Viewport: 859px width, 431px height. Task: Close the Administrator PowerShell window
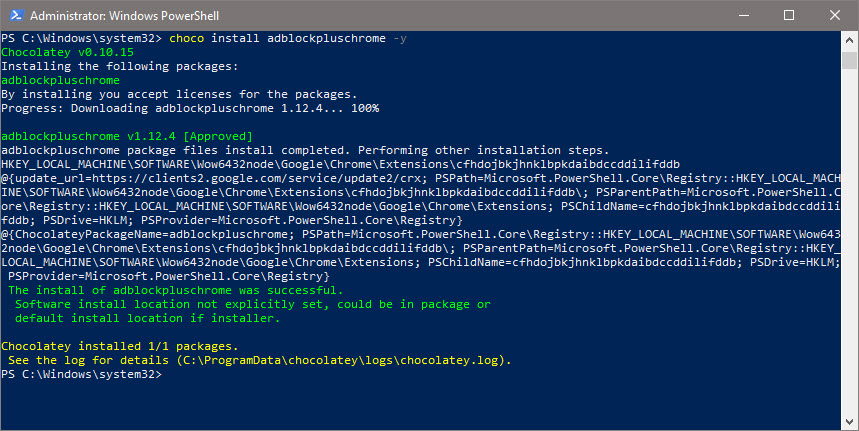tap(834, 16)
